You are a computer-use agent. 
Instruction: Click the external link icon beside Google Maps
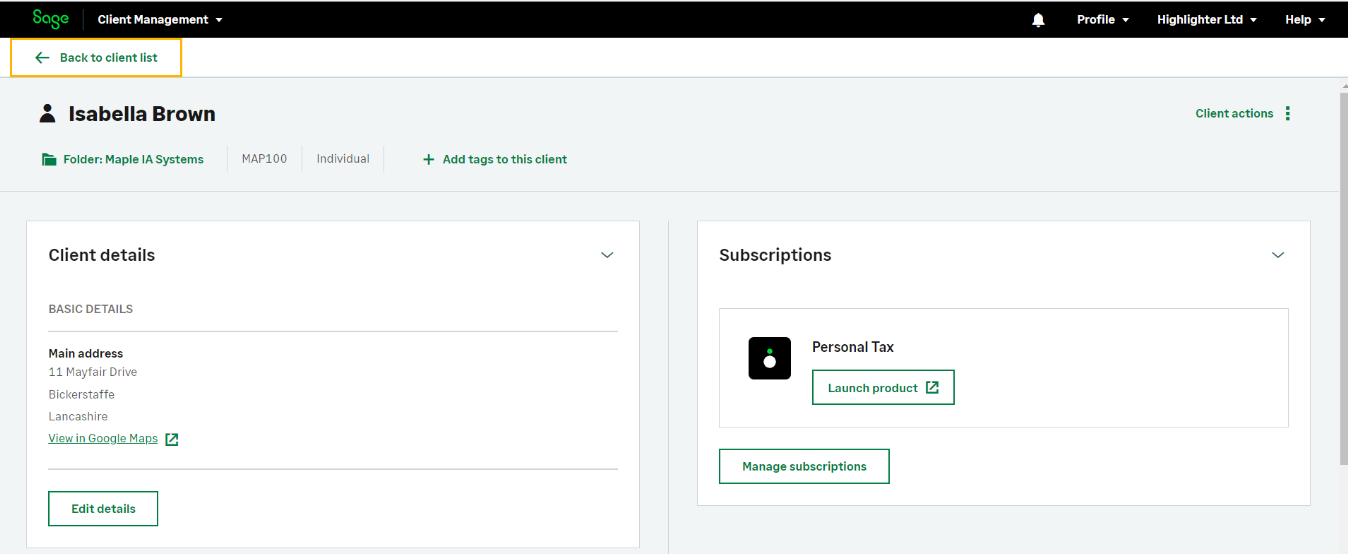(172, 439)
